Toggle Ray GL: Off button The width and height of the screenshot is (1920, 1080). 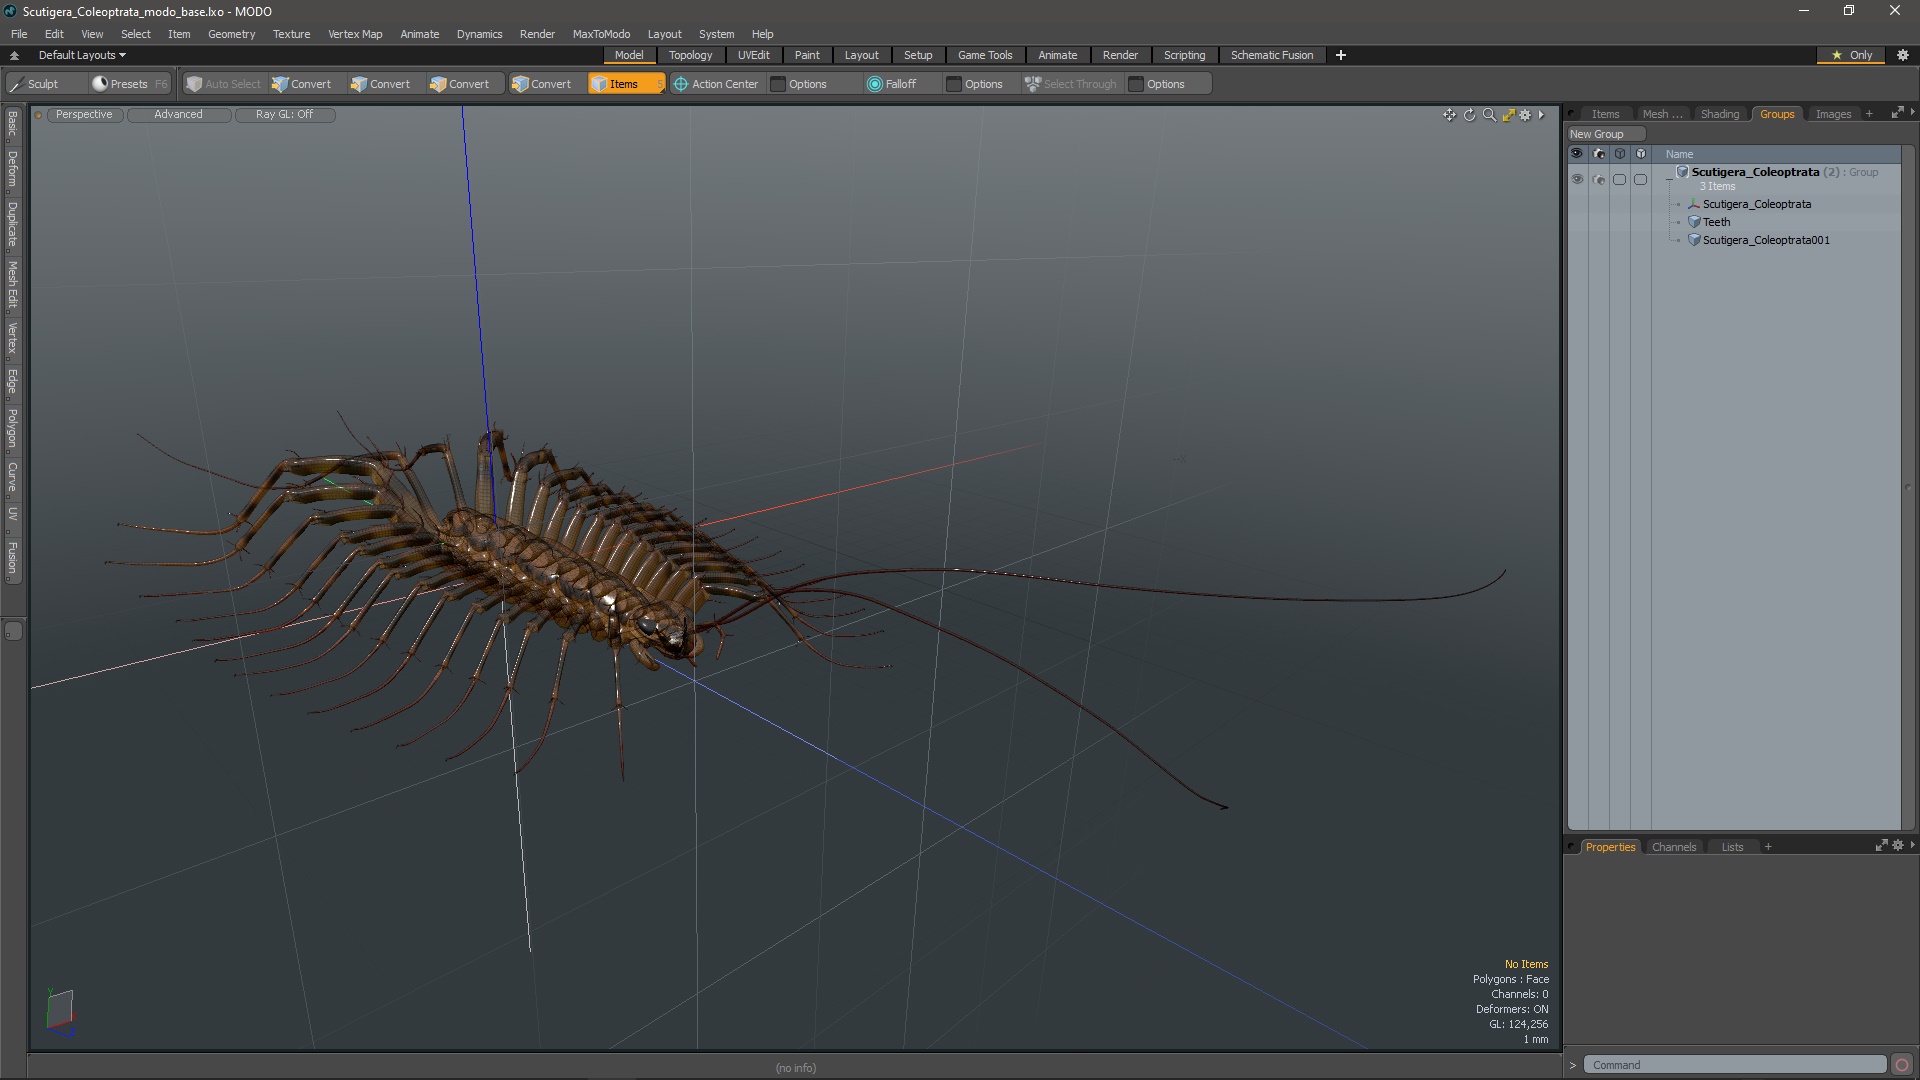(284, 114)
